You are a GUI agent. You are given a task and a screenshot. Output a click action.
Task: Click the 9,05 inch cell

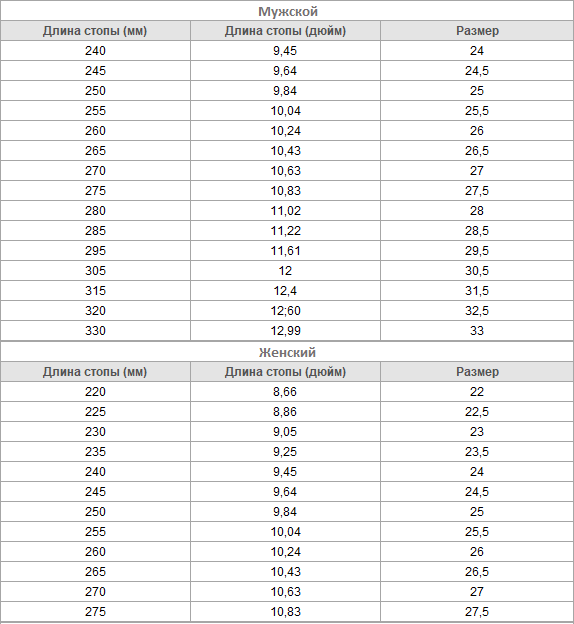point(285,431)
